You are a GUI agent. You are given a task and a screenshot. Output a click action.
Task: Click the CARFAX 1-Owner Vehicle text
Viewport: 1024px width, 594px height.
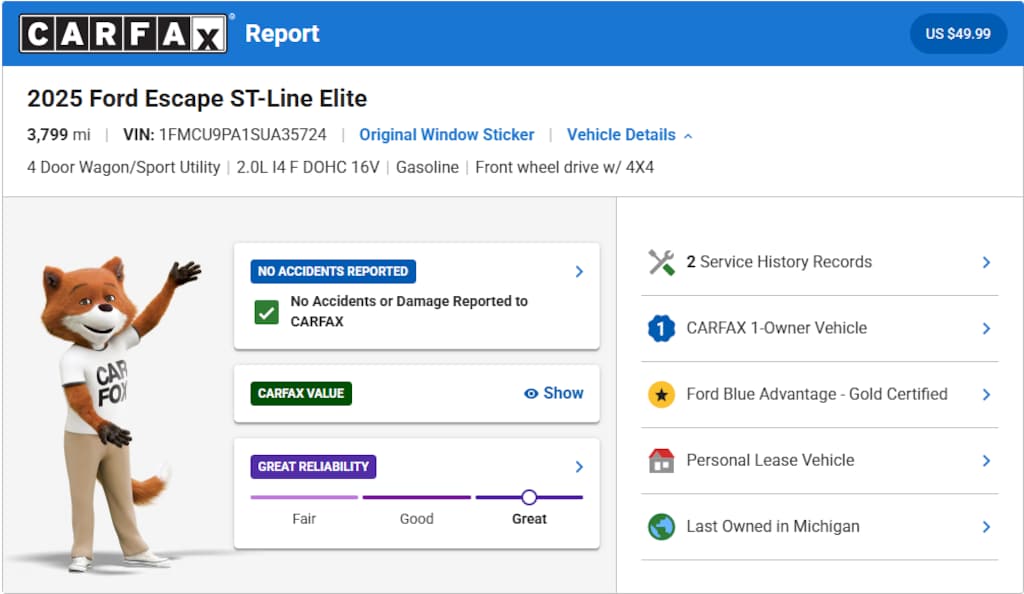tap(776, 328)
